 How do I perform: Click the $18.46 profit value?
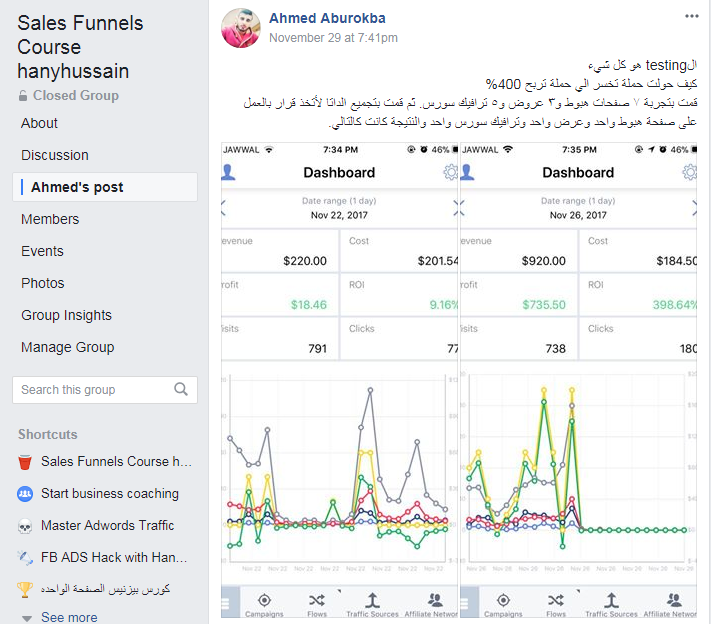pyautogui.click(x=308, y=305)
